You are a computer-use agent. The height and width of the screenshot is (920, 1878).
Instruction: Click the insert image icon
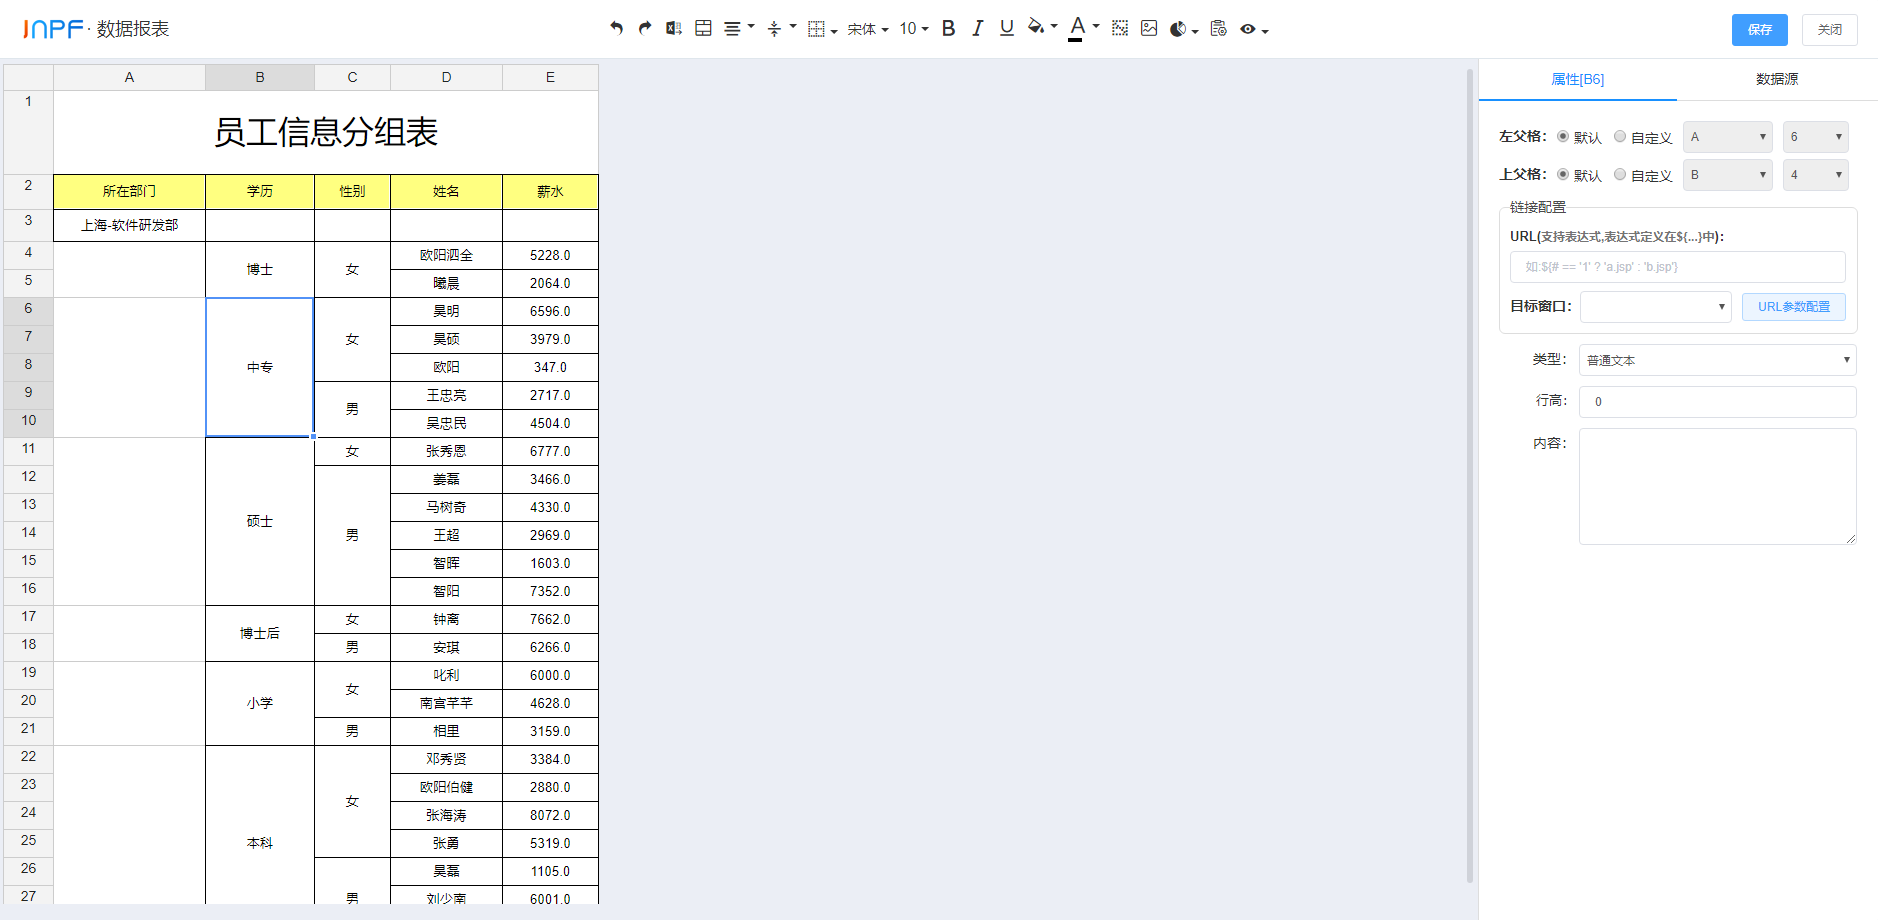[1149, 29]
